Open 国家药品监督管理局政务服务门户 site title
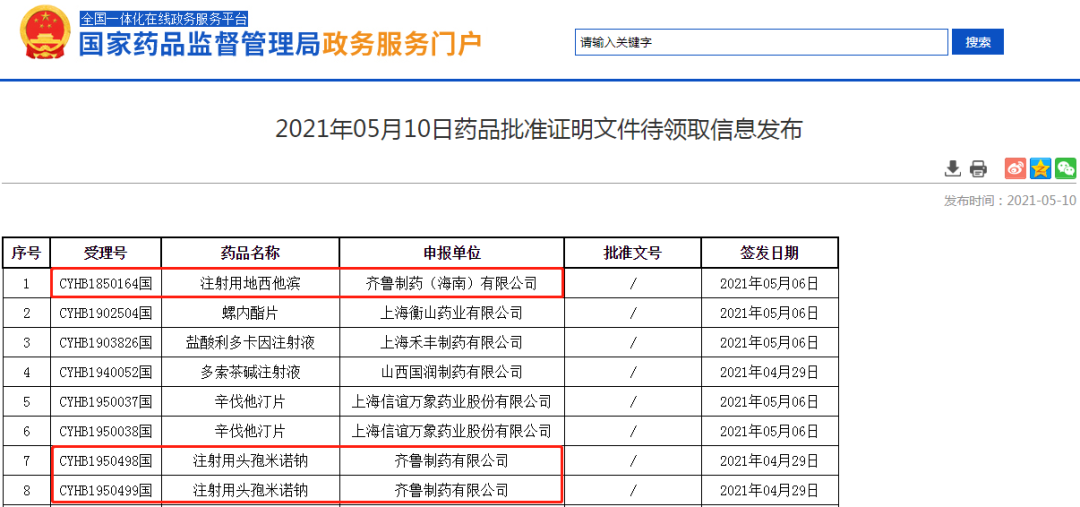Image resolution: width=1080 pixels, height=507 pixels. [x=280, y=44]
